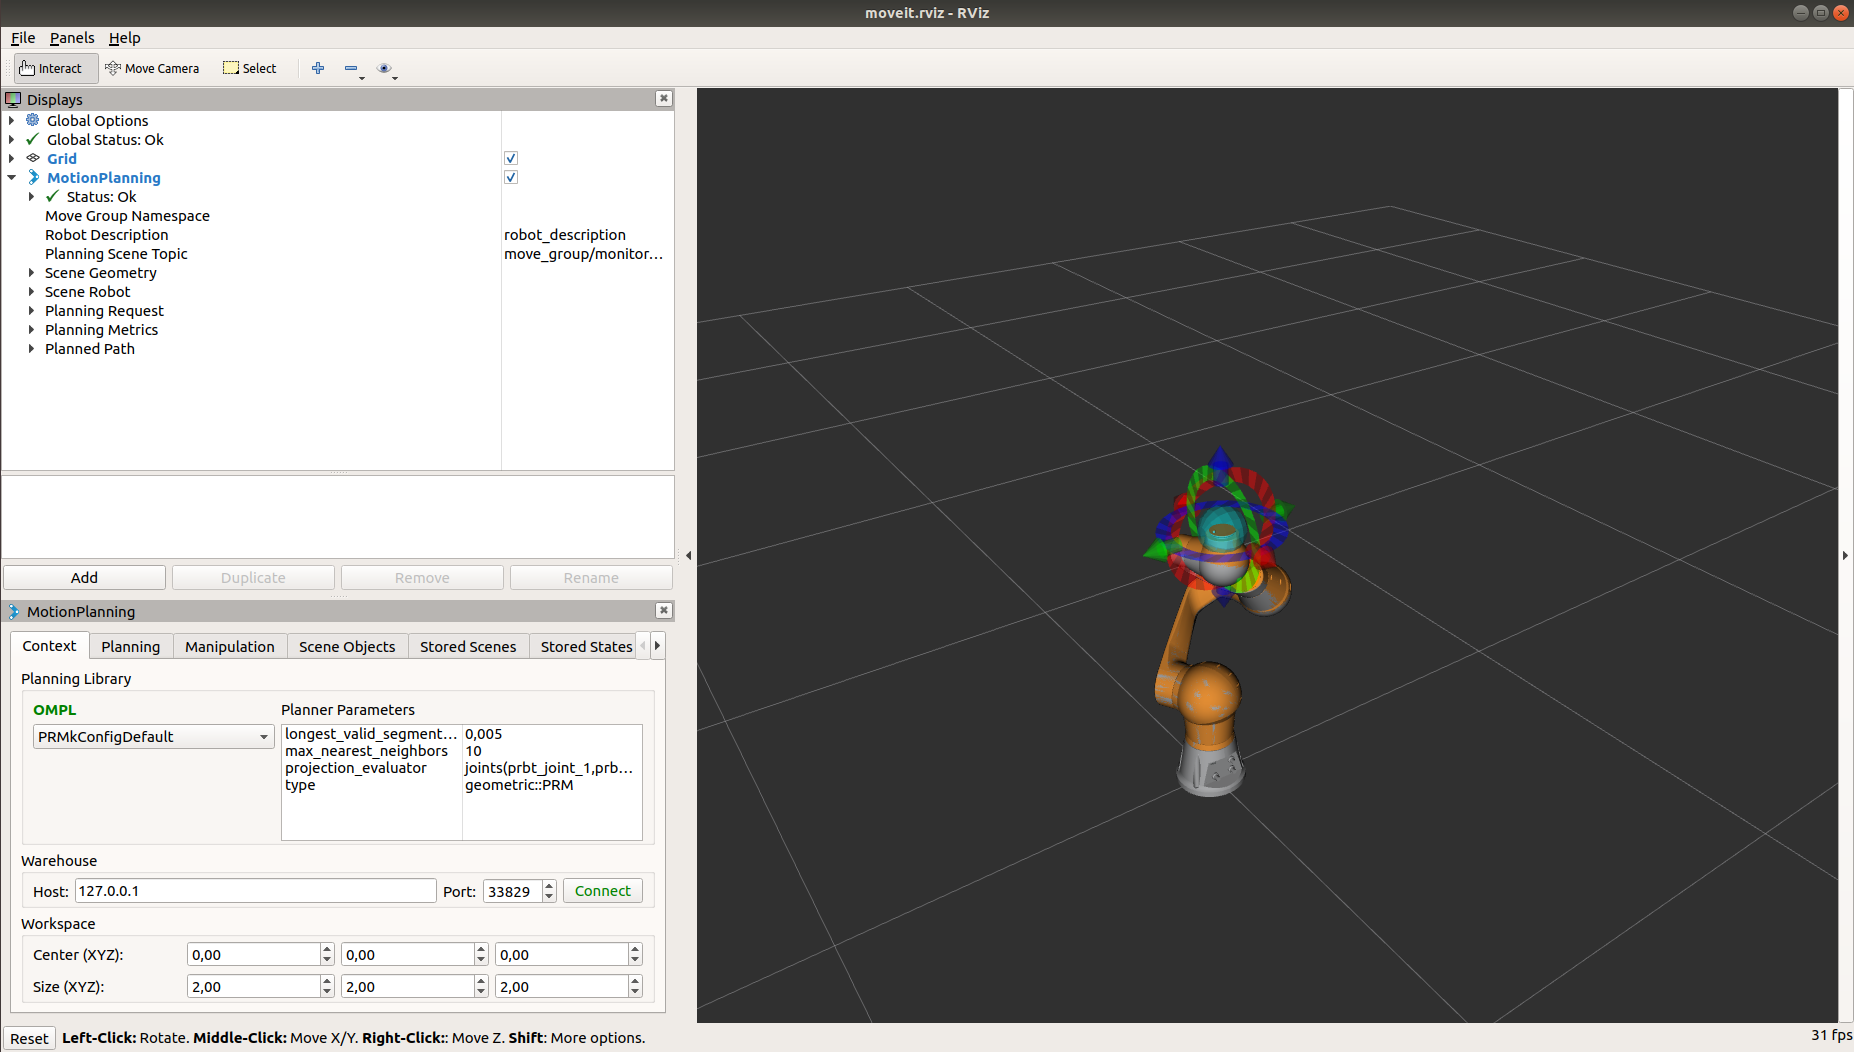Uncheck the Grid display checkbox
This screenshot has width=1854, height=1052.
tap(511, 158)
